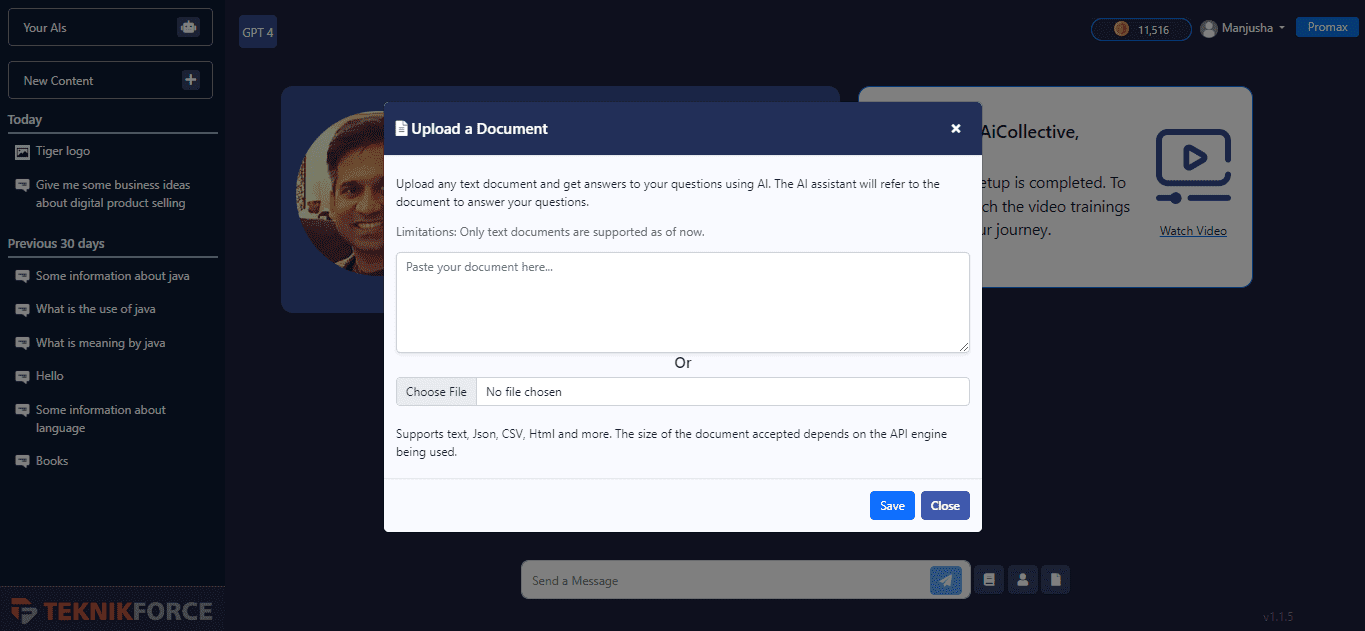Open the 'What is the use of java' chat
Screen dimensions: 1365x631
95,309
